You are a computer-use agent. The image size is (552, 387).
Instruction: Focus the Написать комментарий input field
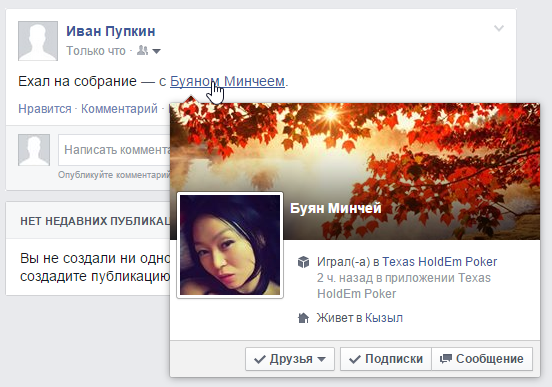114,150
